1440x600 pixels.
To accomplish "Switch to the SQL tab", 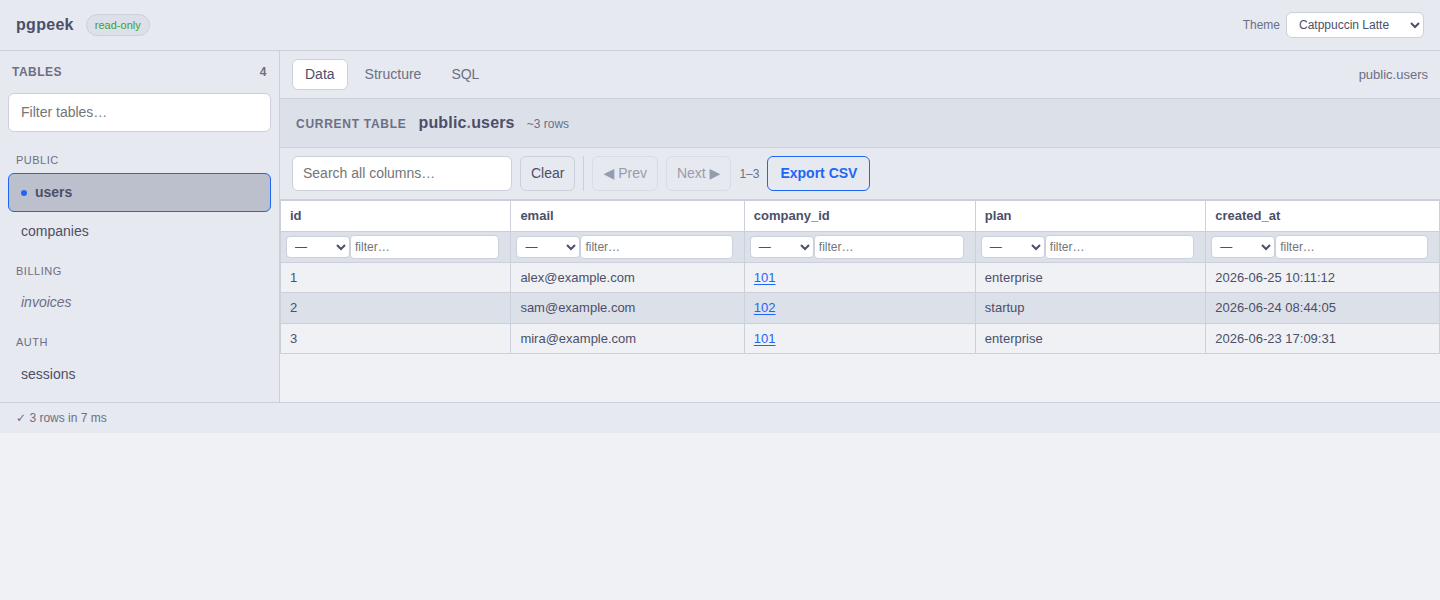I will (x=465, y=74).
